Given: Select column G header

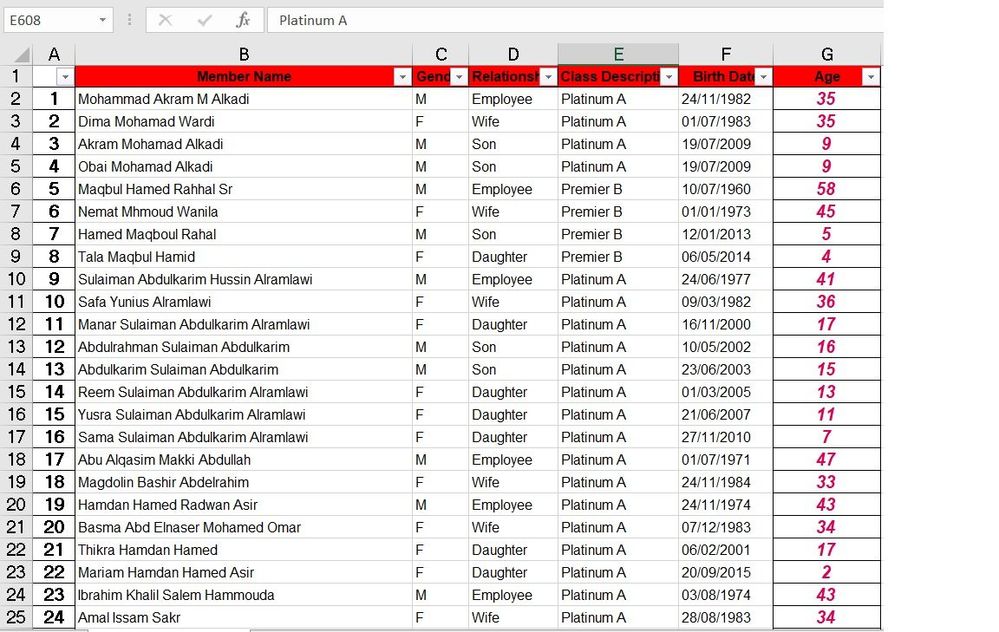Looking at the screenshot, I should 827,54.
